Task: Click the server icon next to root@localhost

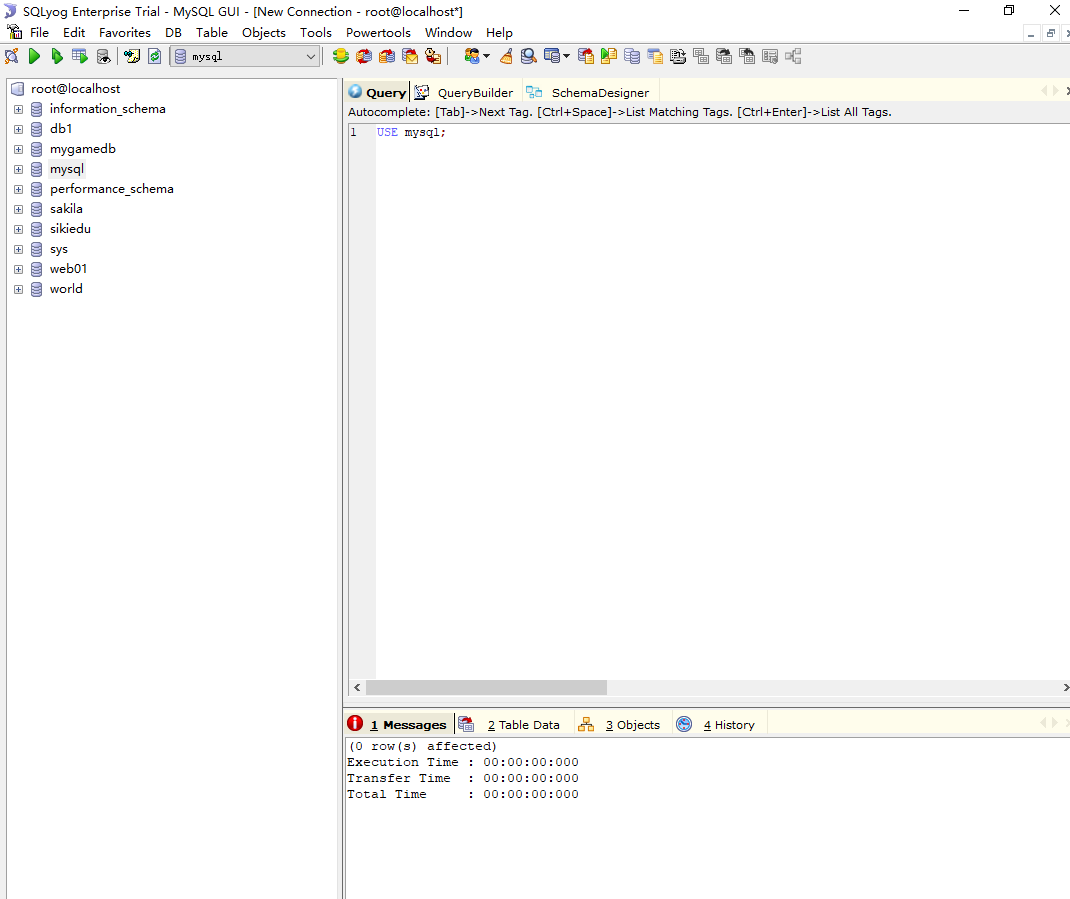Action: tap(18, 89)
